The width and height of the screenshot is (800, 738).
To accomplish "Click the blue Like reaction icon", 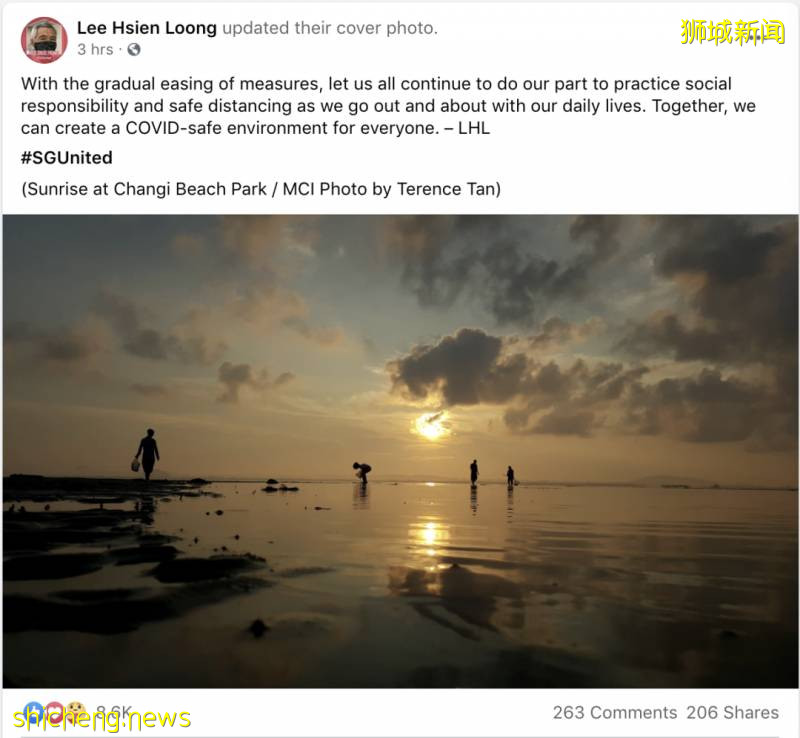I will point(33,711).
